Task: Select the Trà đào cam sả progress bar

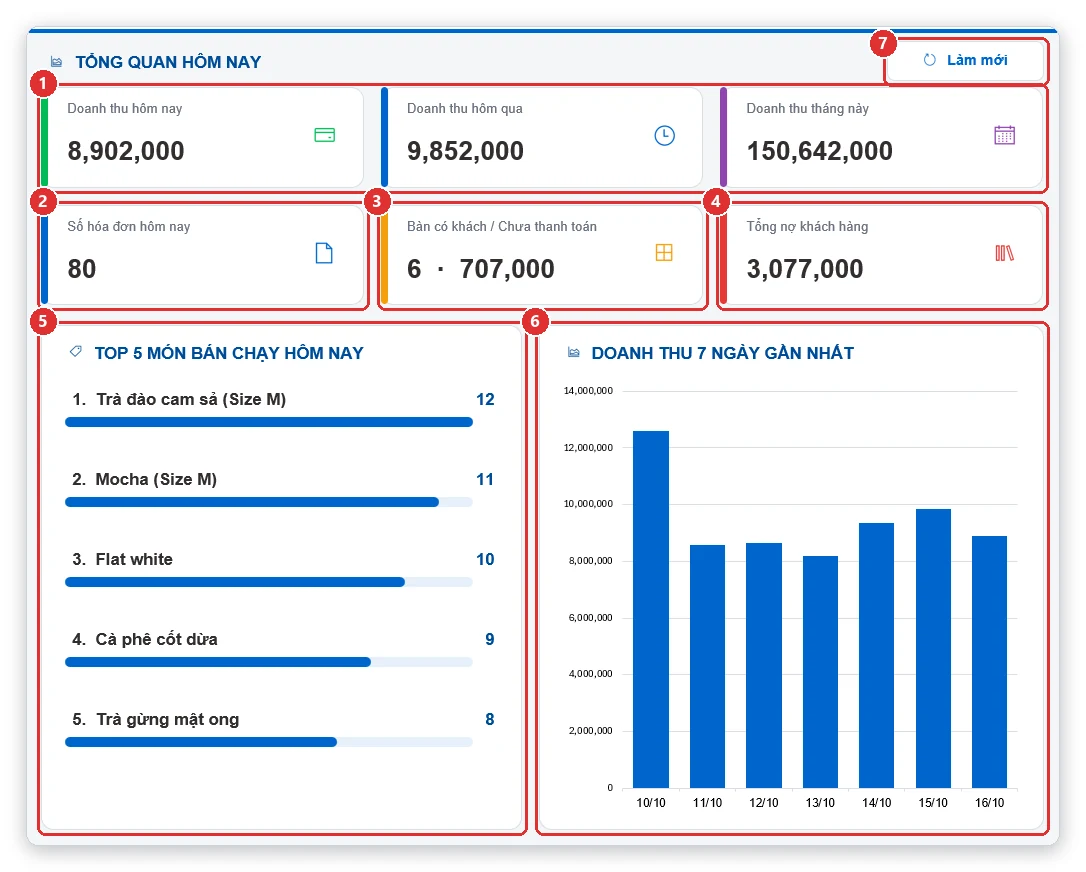Action: [269, 422]
